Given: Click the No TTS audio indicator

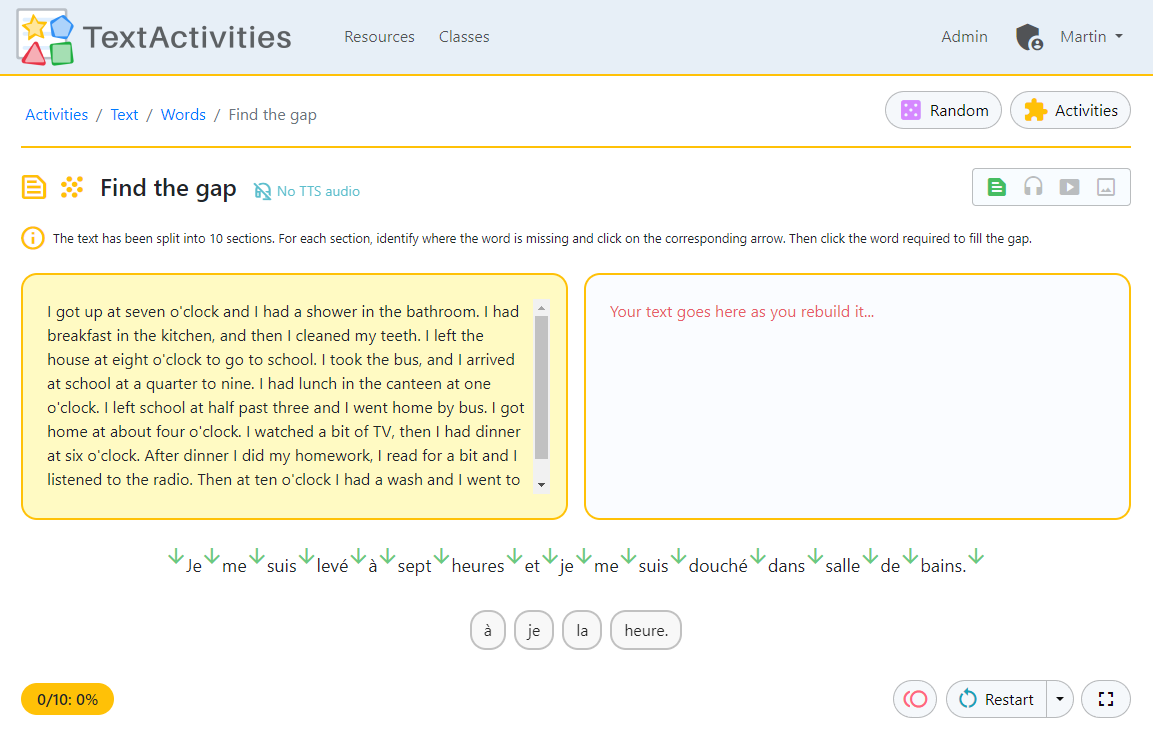Looking at the screenshot, I should pyautogui.click(x=307, y=191).
